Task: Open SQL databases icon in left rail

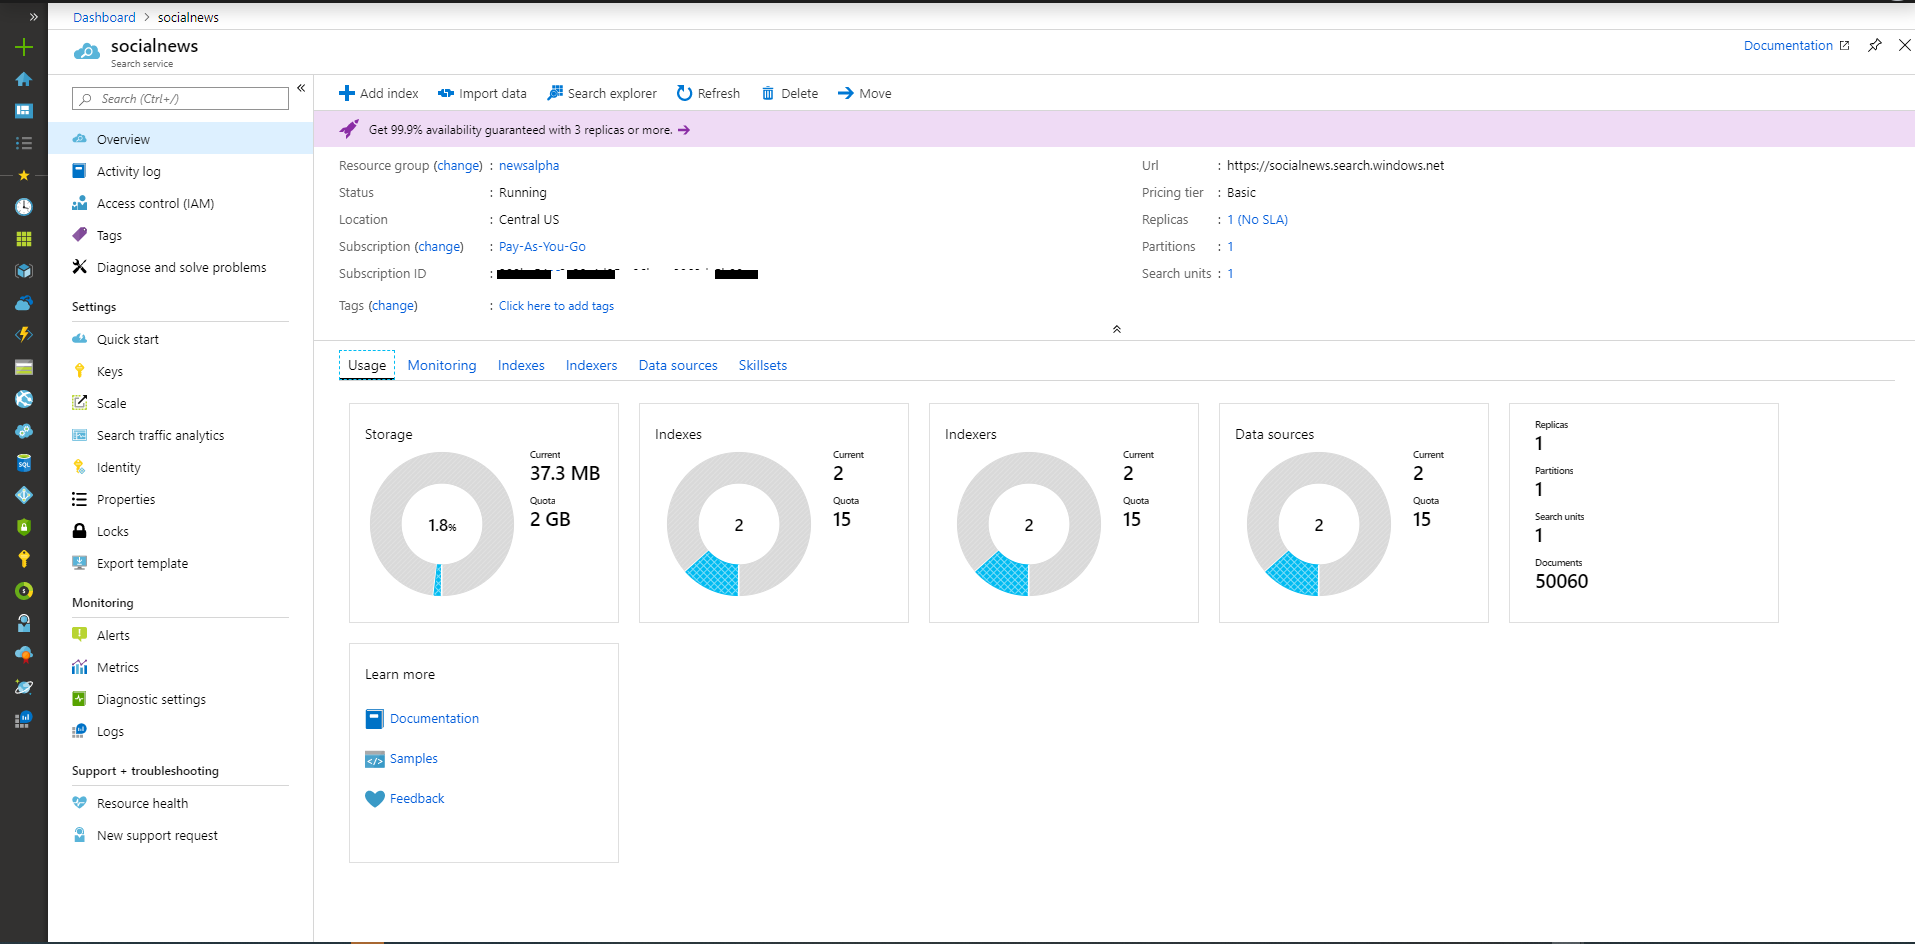Action: [x=24, y=463]
